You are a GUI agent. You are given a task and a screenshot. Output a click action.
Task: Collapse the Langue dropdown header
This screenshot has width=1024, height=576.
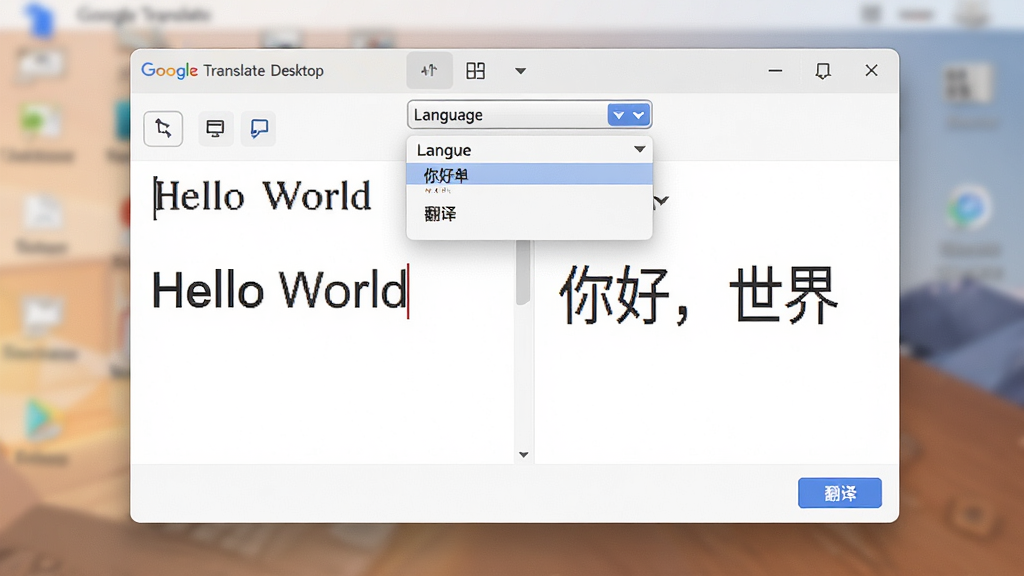click(529, 150)
